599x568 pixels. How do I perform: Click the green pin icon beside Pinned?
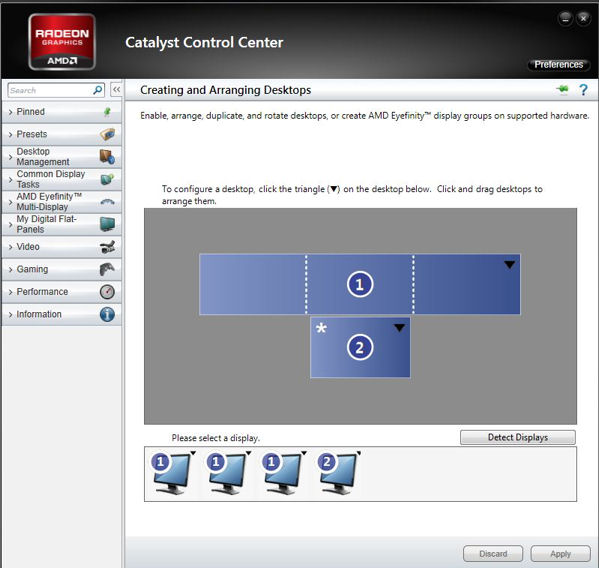coord(107,112)
